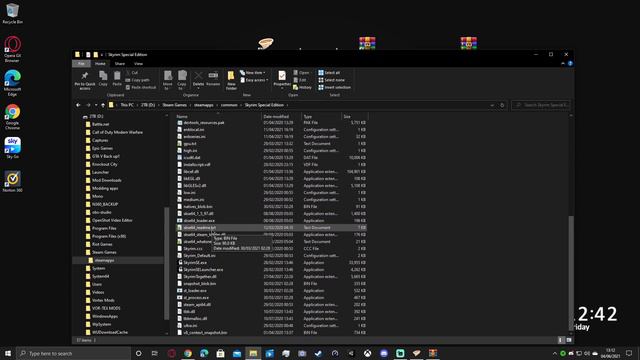The image size is (640, 360).
Task: Click Pin to Quick access ribbon button
Action: pyautogui.click(x=84, y=80)
